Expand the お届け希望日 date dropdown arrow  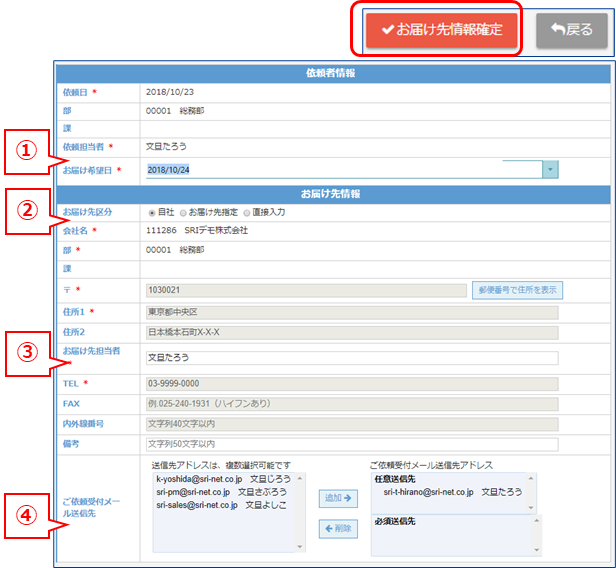coord(550,170)
